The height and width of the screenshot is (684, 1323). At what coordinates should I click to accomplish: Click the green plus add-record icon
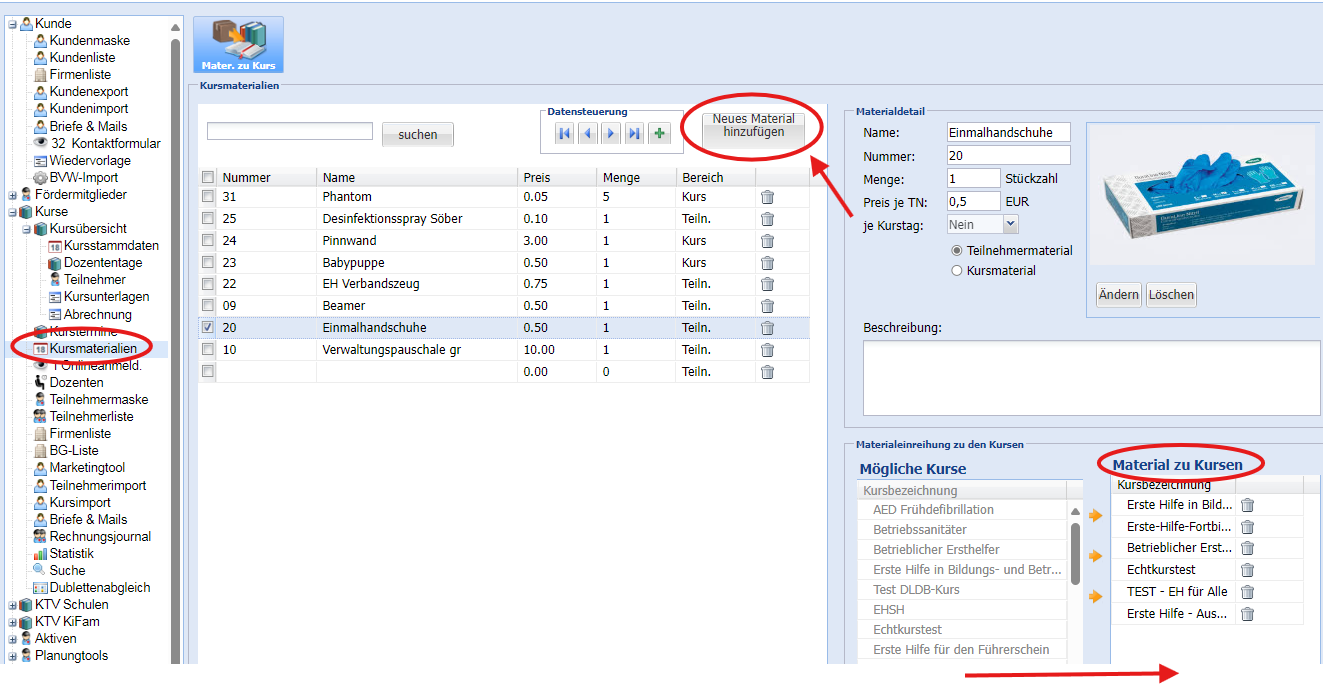(x=659, y=133)
